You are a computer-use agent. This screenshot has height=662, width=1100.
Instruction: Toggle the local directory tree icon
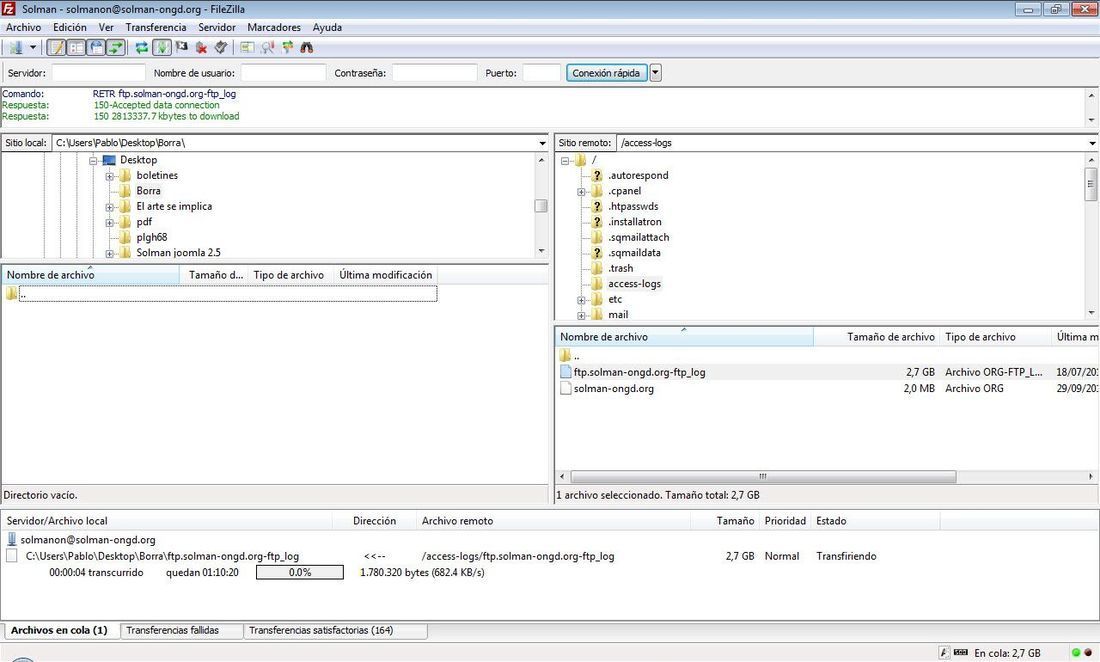point(76,48)
